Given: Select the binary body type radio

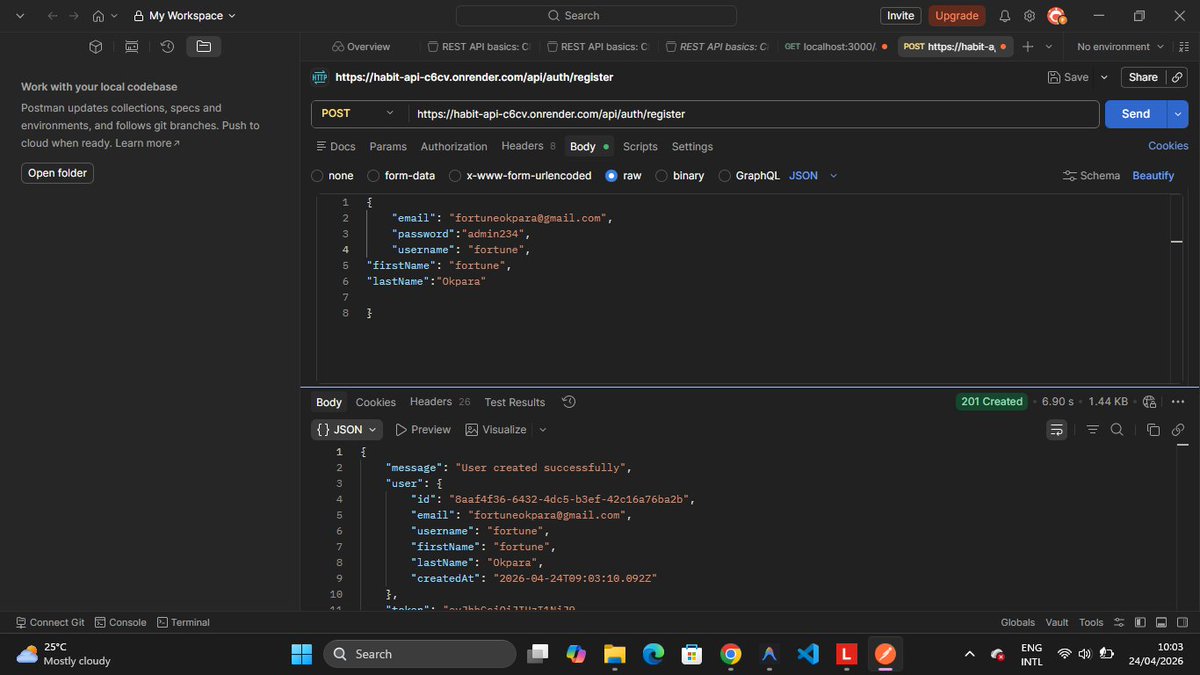Looking at the screenshot, I should [662, 176].
